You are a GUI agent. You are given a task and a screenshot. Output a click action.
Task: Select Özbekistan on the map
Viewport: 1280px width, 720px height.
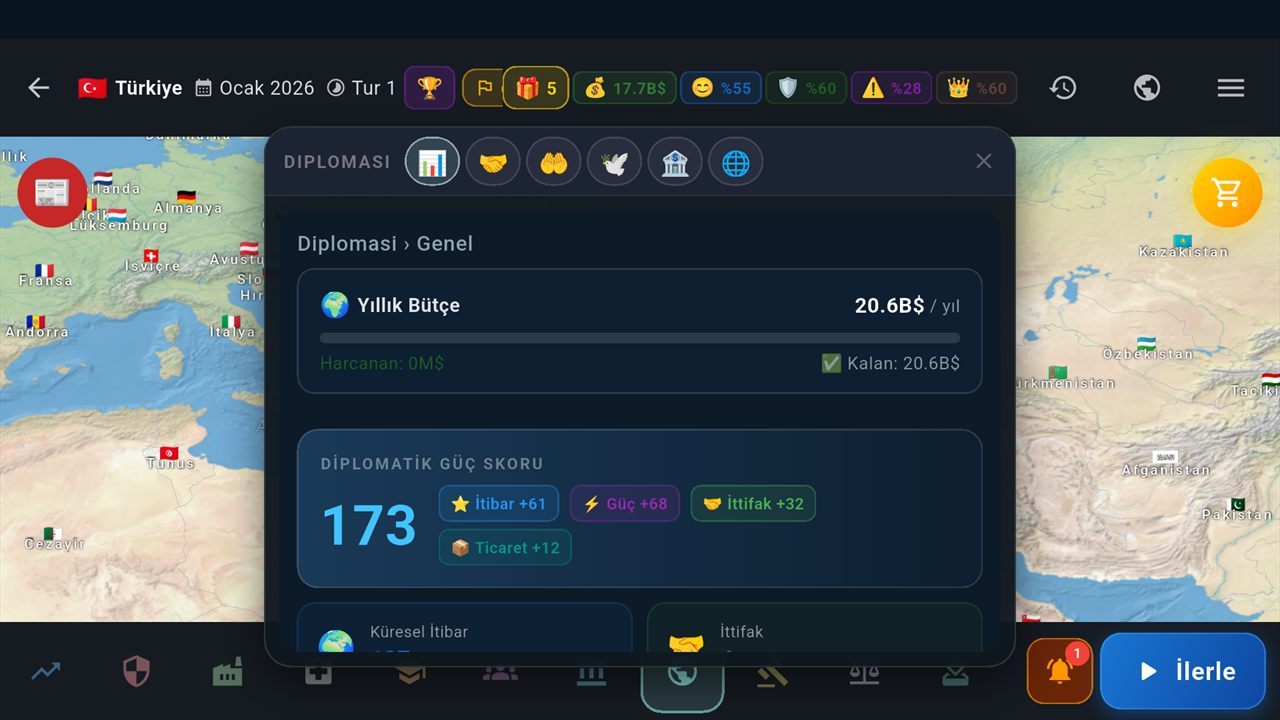[1147, 349]
